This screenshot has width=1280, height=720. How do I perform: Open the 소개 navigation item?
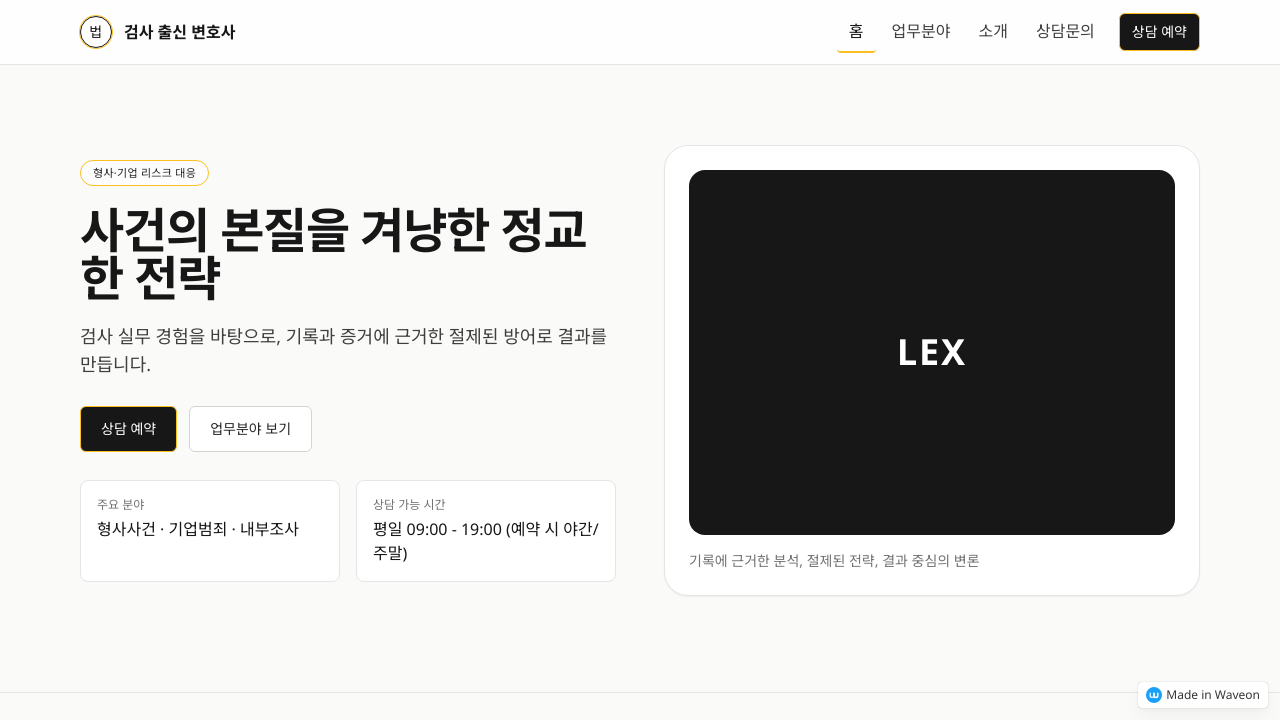point(993,32)
